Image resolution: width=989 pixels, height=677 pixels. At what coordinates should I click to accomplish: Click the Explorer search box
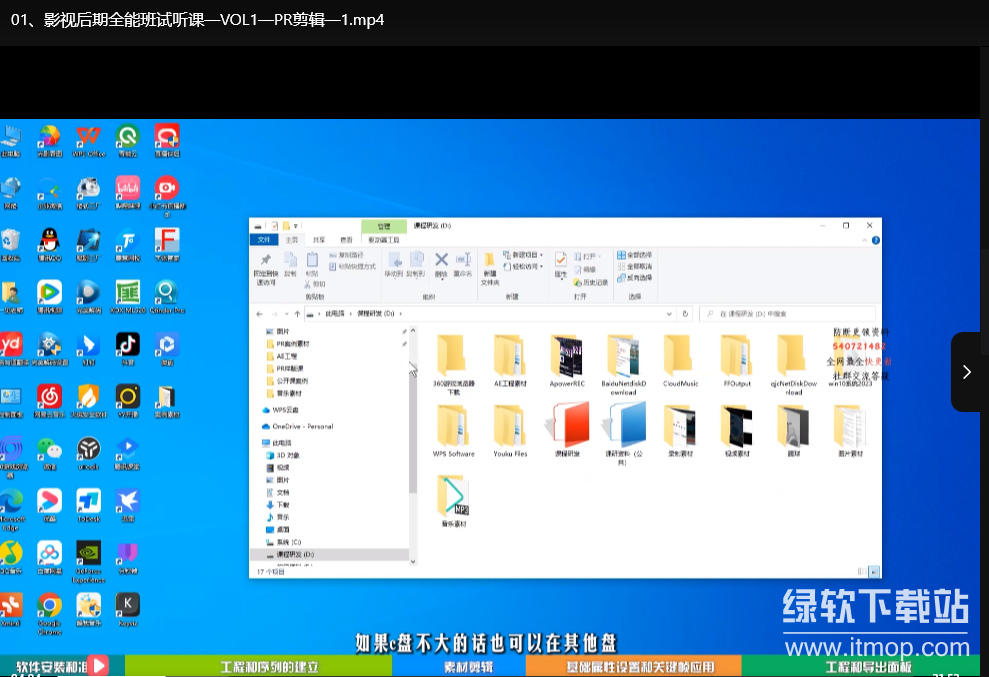[x=788, y=314]
